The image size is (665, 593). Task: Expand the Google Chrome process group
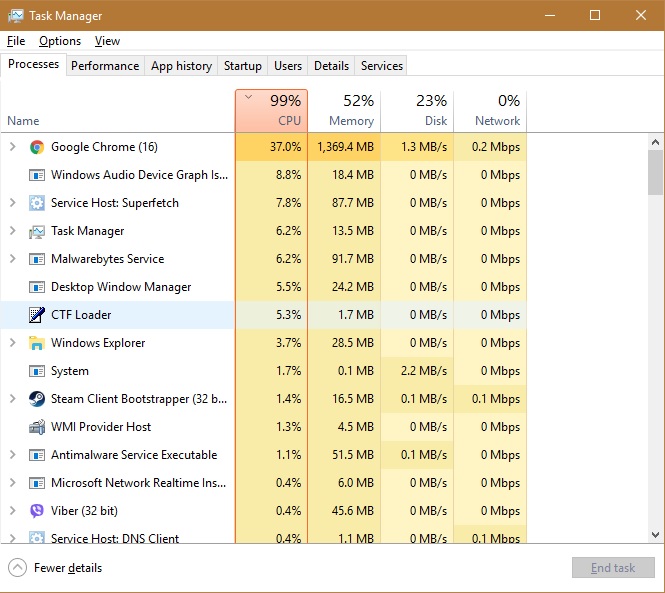pyautogui.click(x=13, y=147)
